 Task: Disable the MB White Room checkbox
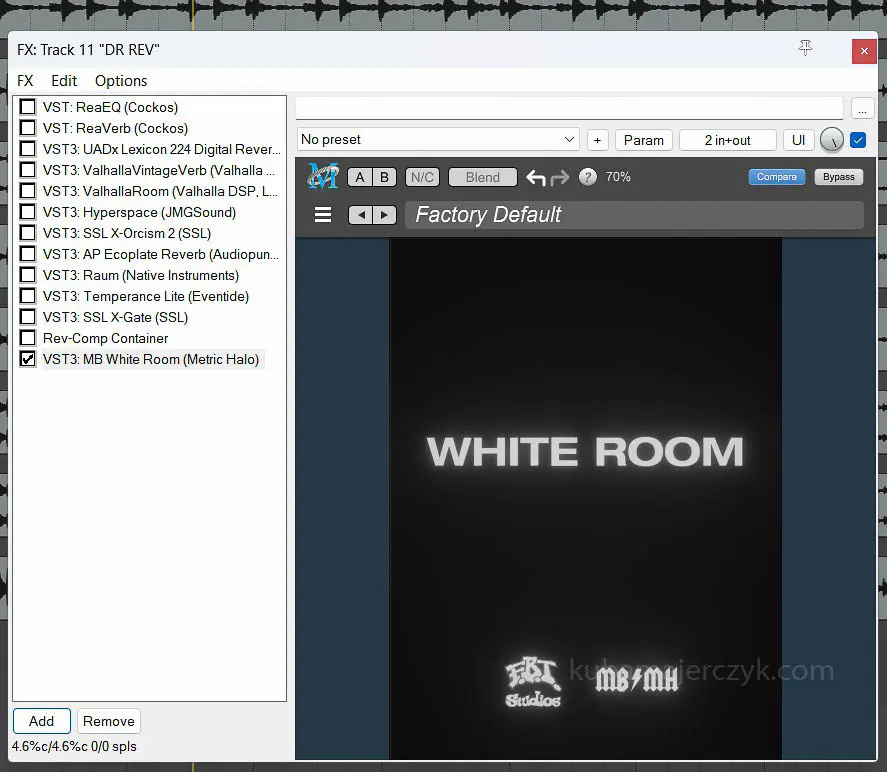[x=28, y=359]
